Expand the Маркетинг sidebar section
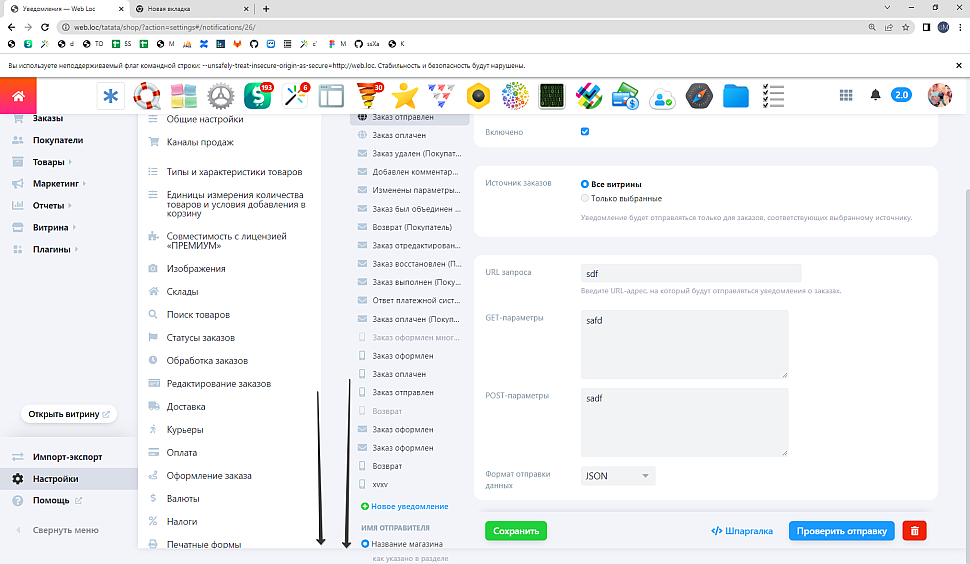 coord(59,184)
